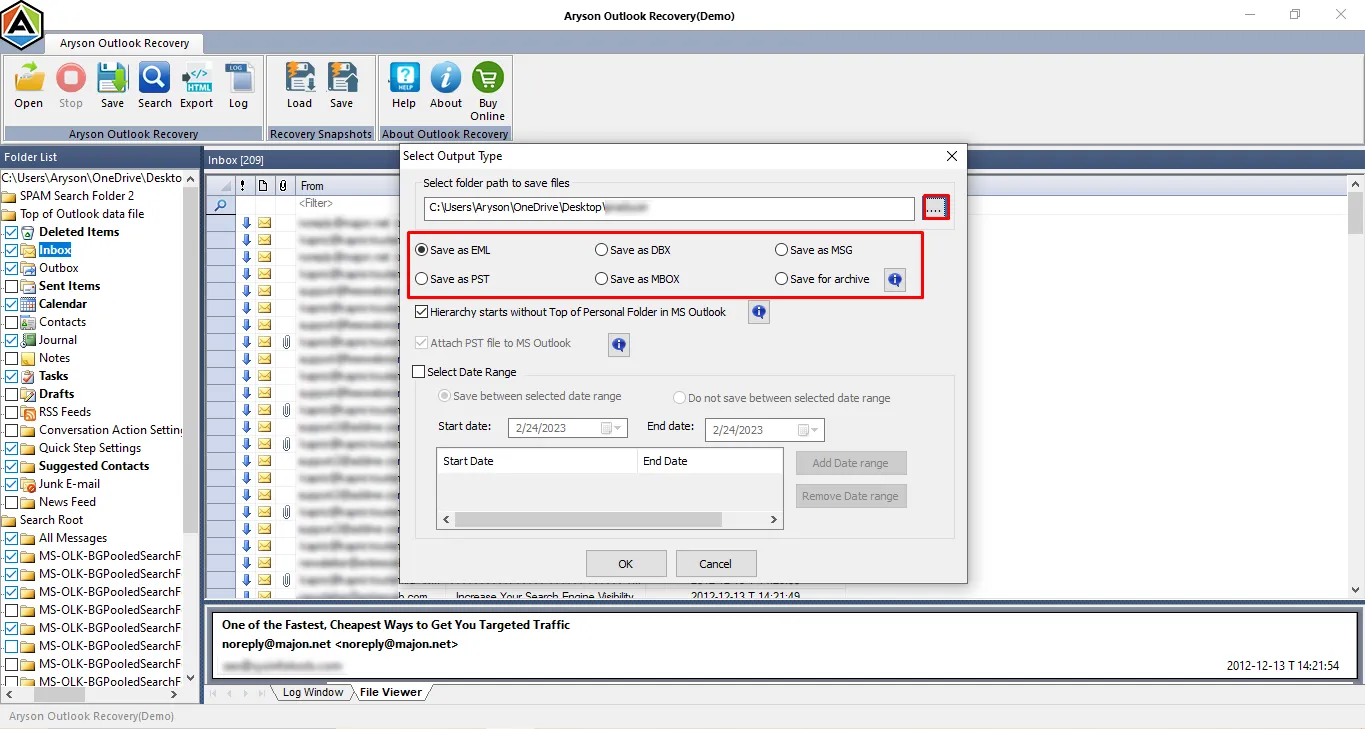This screenshot has width=1365, height=729.
Task: Close the Select Output Type dialog
Action: coord(952,156)
